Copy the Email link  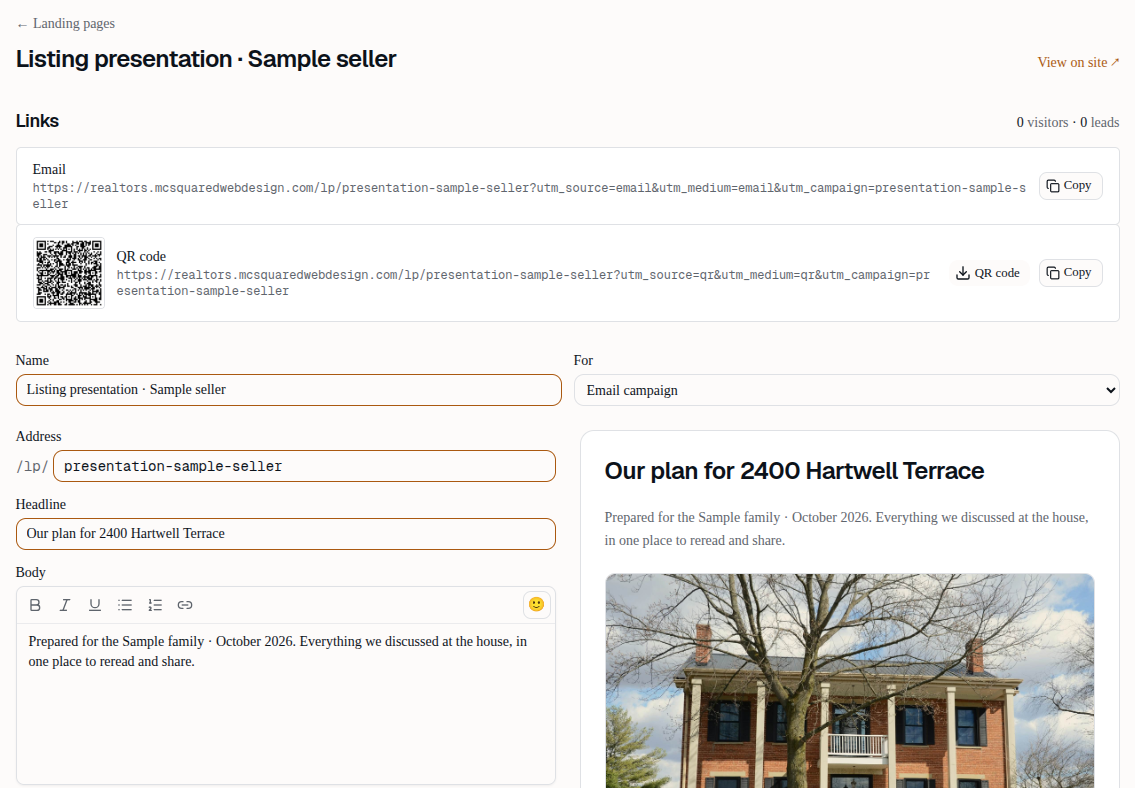click(x=1070, y=186)
